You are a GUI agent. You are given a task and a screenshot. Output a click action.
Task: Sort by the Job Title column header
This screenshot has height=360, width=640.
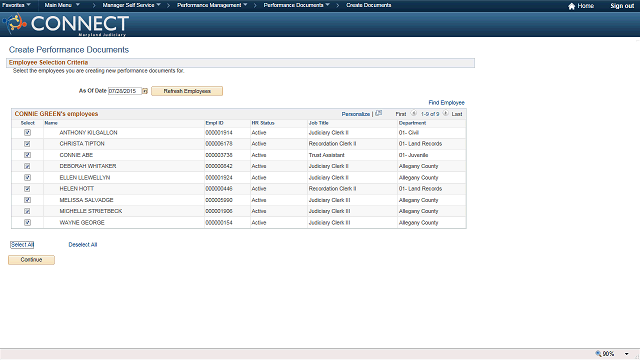318,123
